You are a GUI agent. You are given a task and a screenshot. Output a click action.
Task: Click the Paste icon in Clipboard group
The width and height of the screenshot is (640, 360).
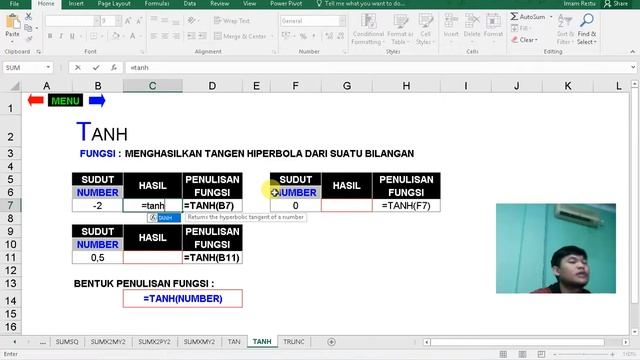click(x=12, y=22)
